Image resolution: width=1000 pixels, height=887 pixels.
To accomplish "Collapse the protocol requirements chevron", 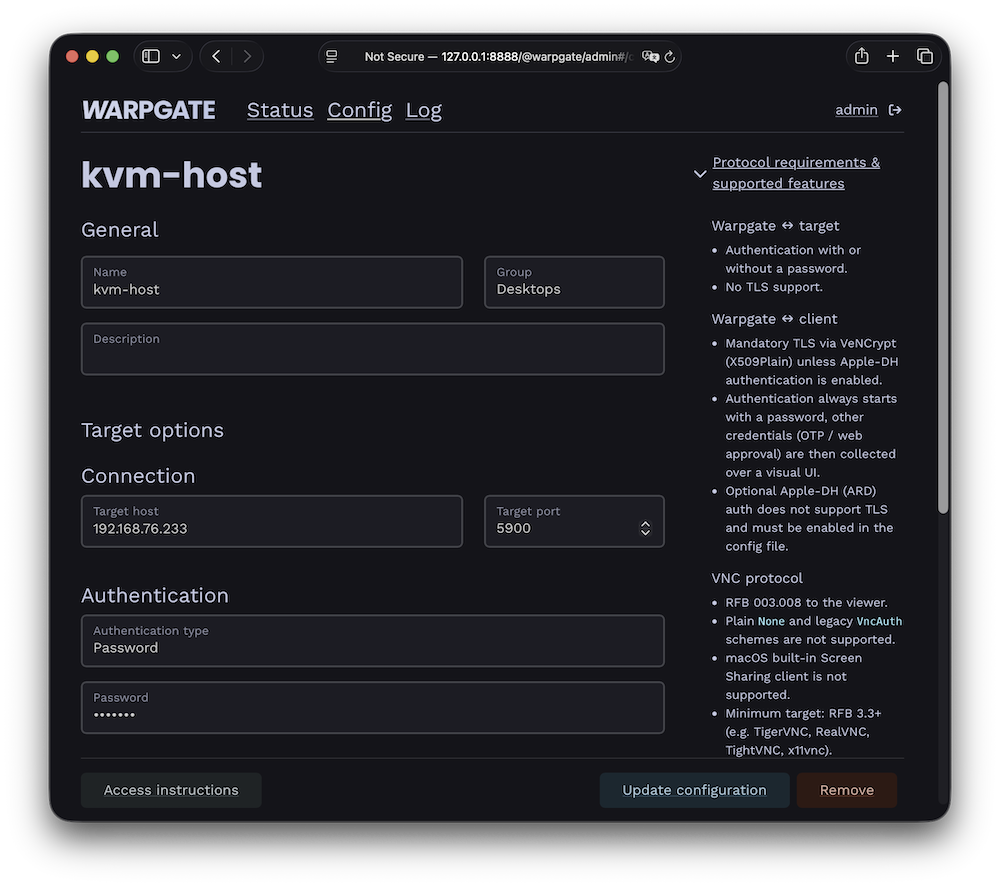I will point(700,173).
